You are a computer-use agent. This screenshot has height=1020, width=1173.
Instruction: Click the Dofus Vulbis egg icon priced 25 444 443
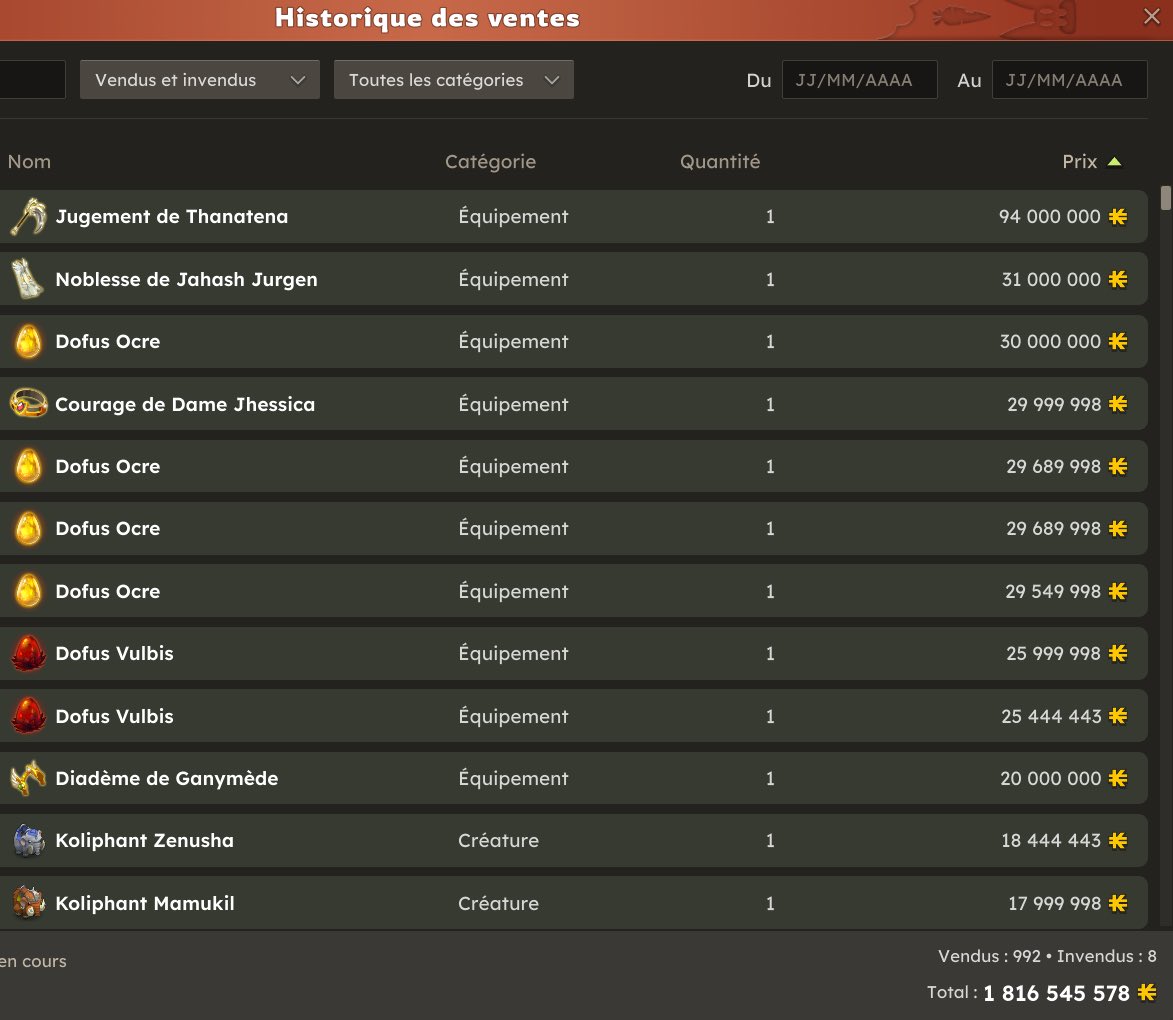click(x=28, y=716)
